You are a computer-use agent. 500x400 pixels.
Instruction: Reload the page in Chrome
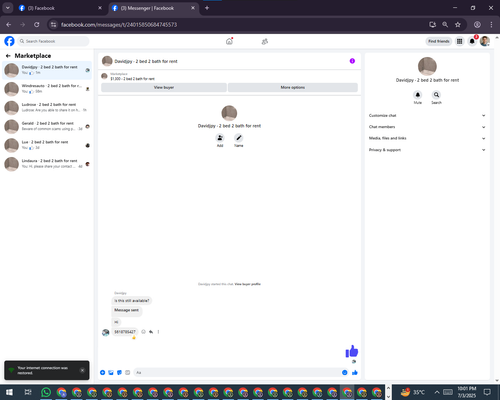[37, 24]
